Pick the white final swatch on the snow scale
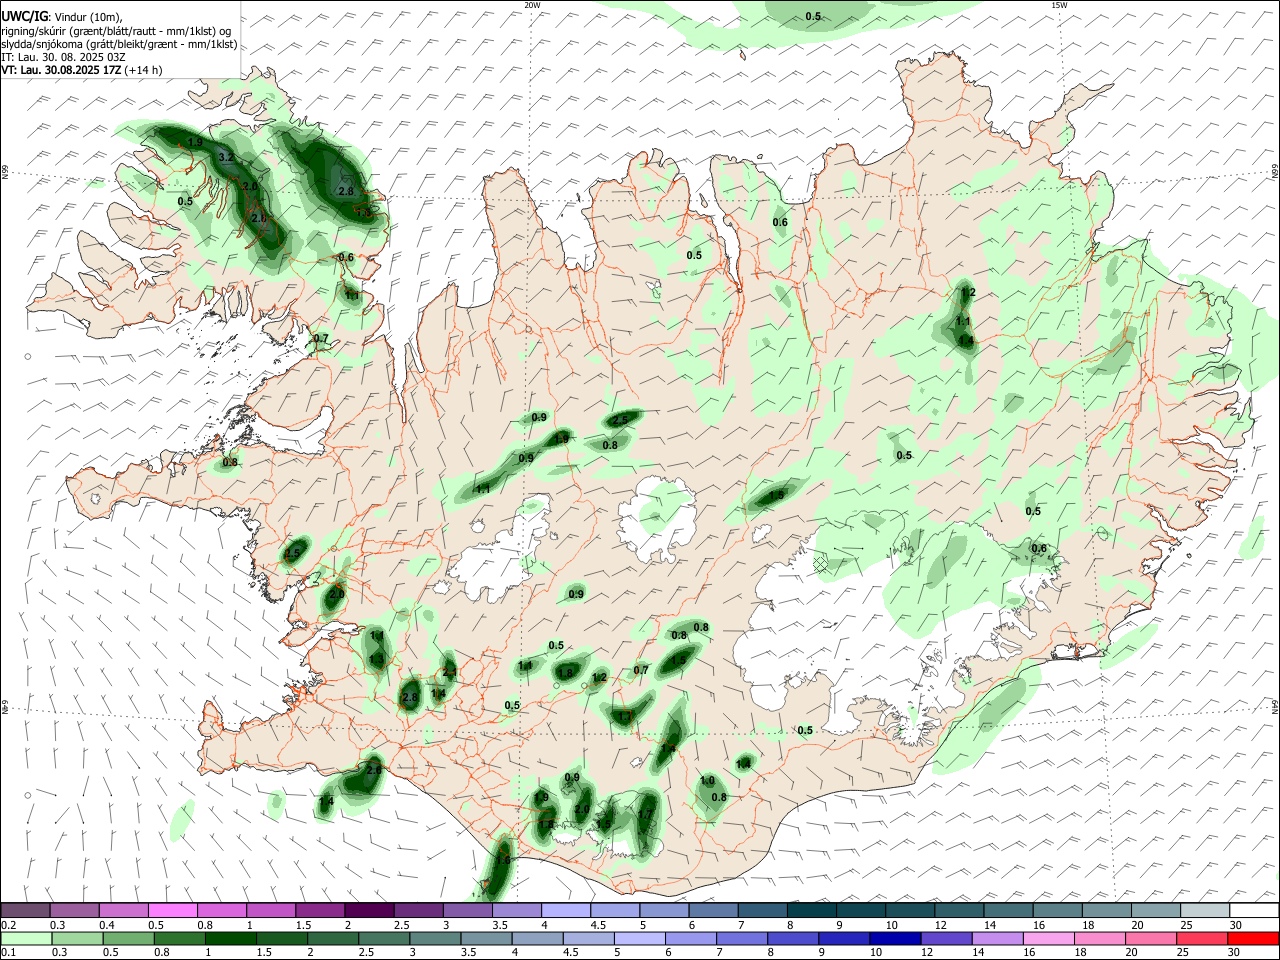This screenshot has height=960, width=1280. (x=1254, y=910)
